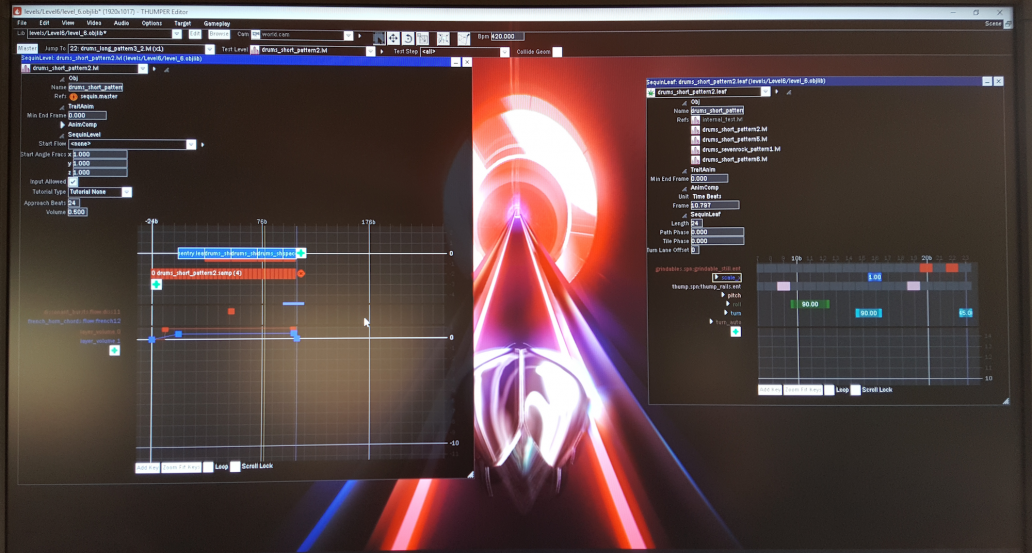
Task: Open the Gameplay menu
Action: click(216, 22)
